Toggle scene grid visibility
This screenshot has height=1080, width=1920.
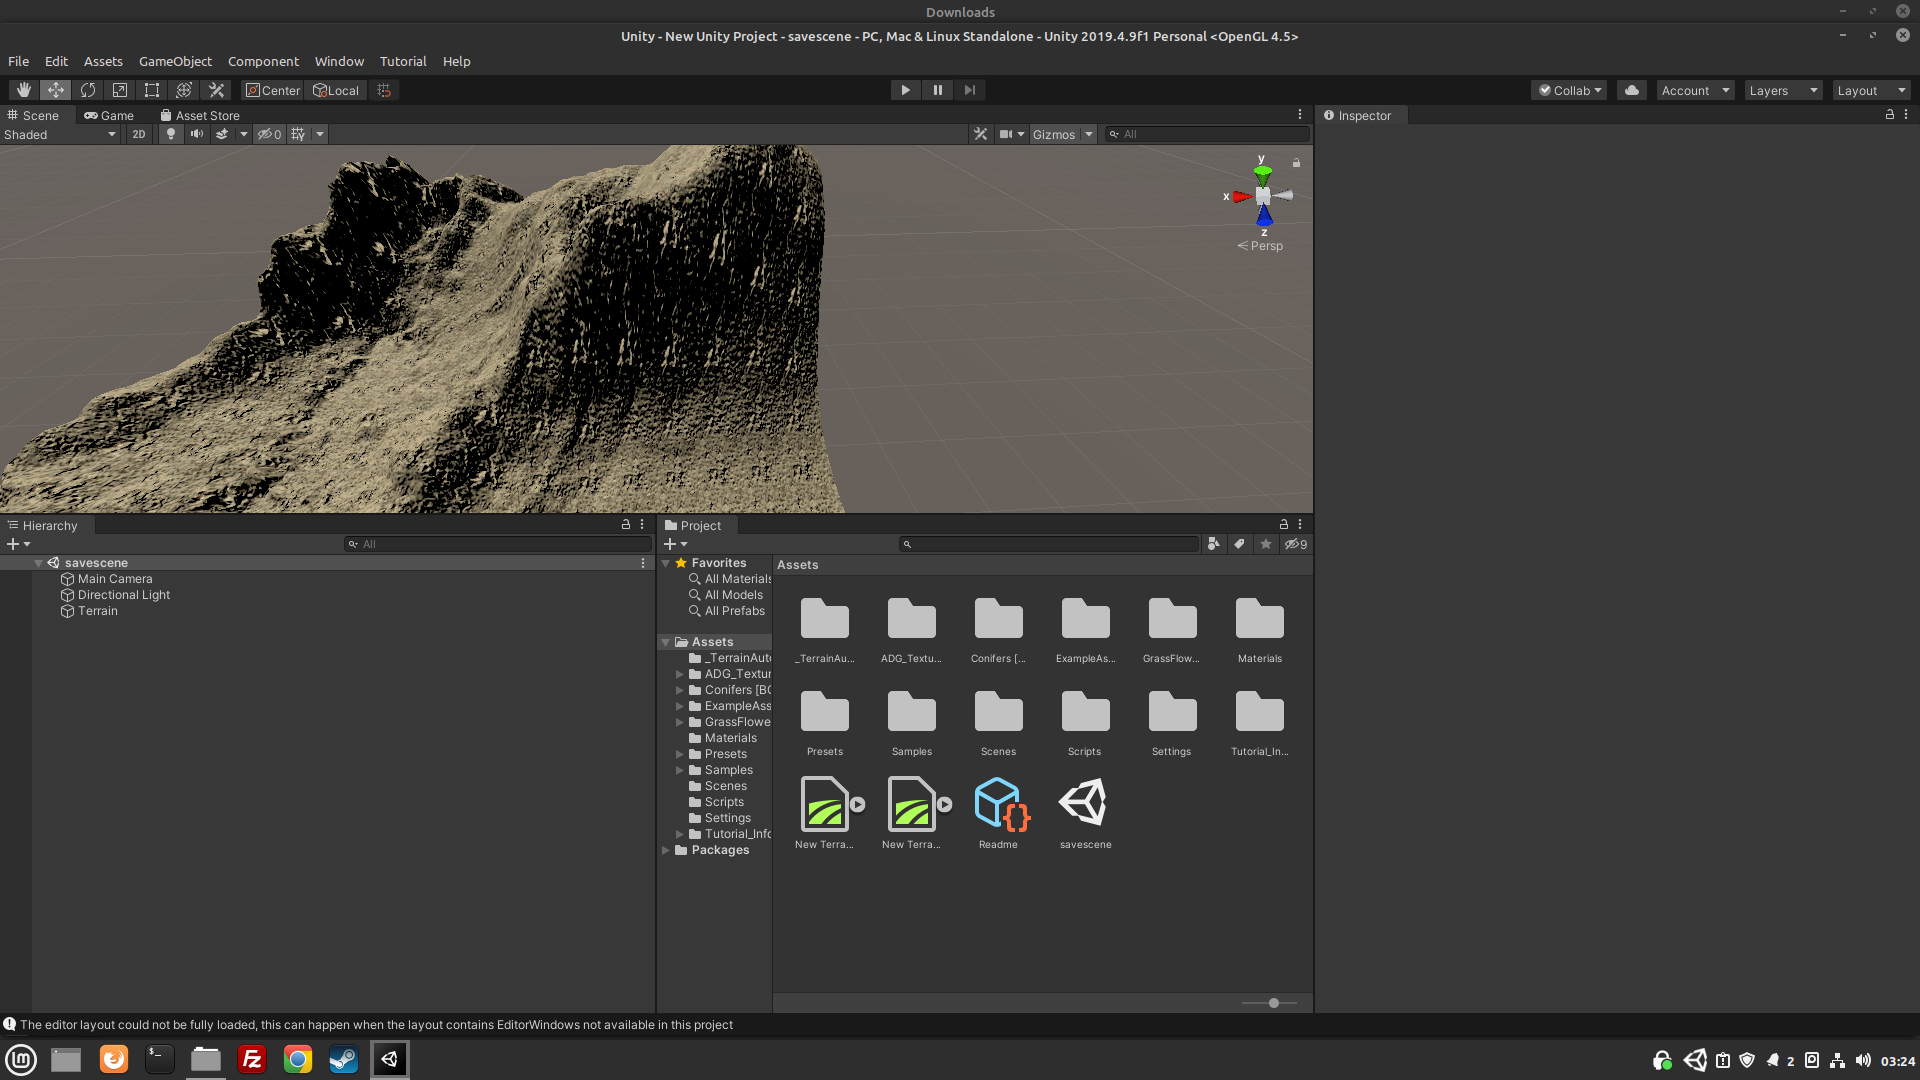298,134
